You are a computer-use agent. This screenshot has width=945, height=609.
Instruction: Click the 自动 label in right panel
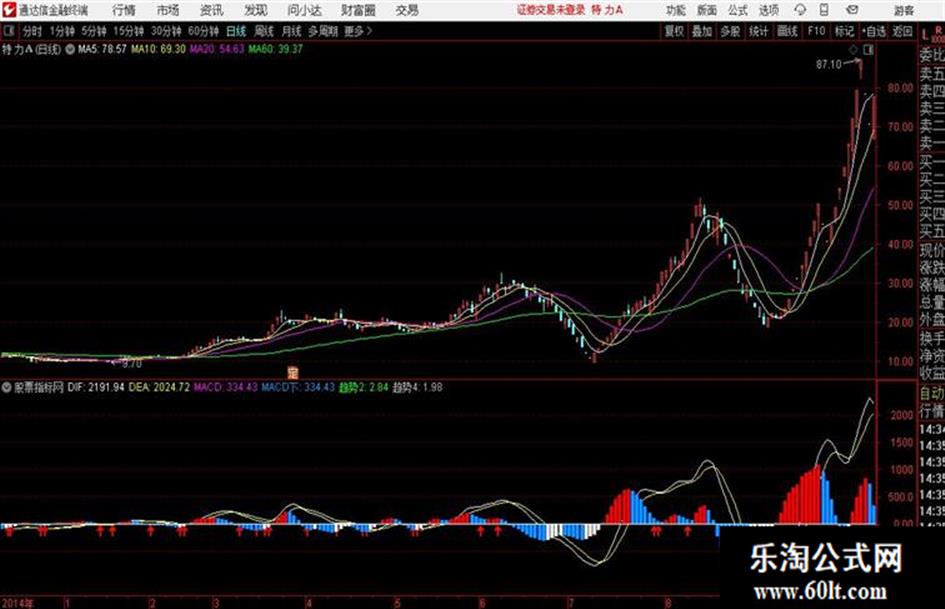click(x=932, y=394)
